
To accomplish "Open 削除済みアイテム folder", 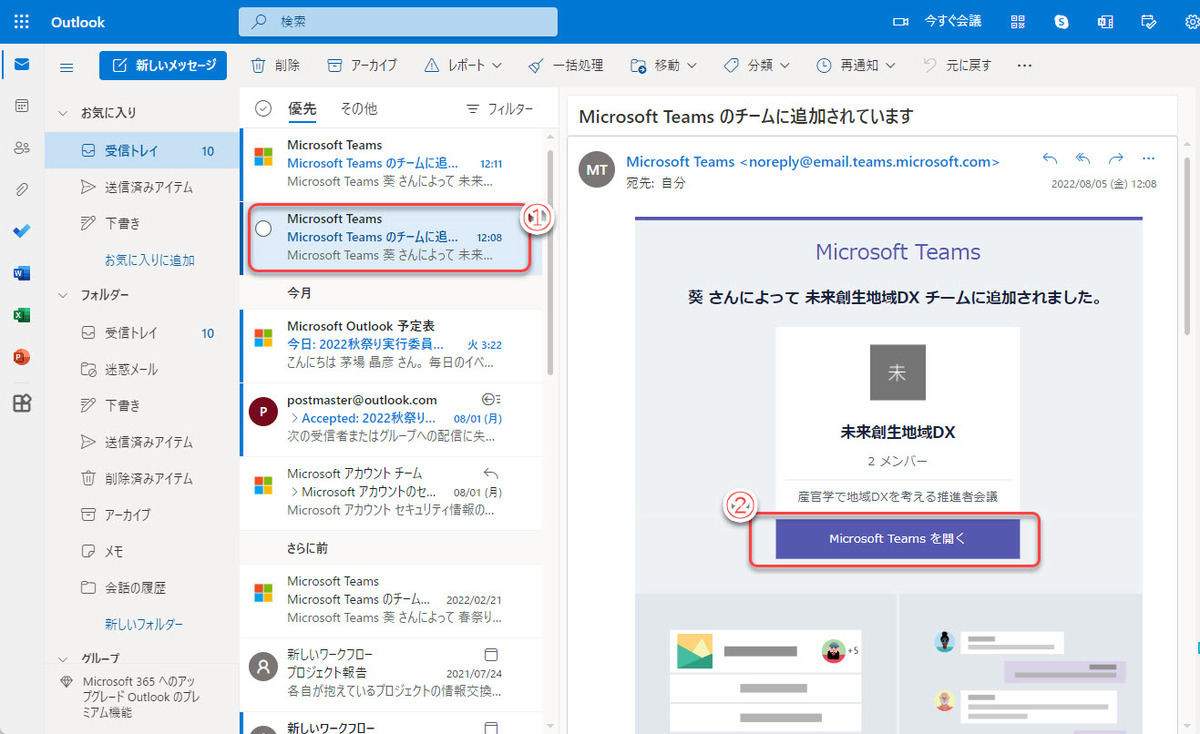I will pos(142,478).
